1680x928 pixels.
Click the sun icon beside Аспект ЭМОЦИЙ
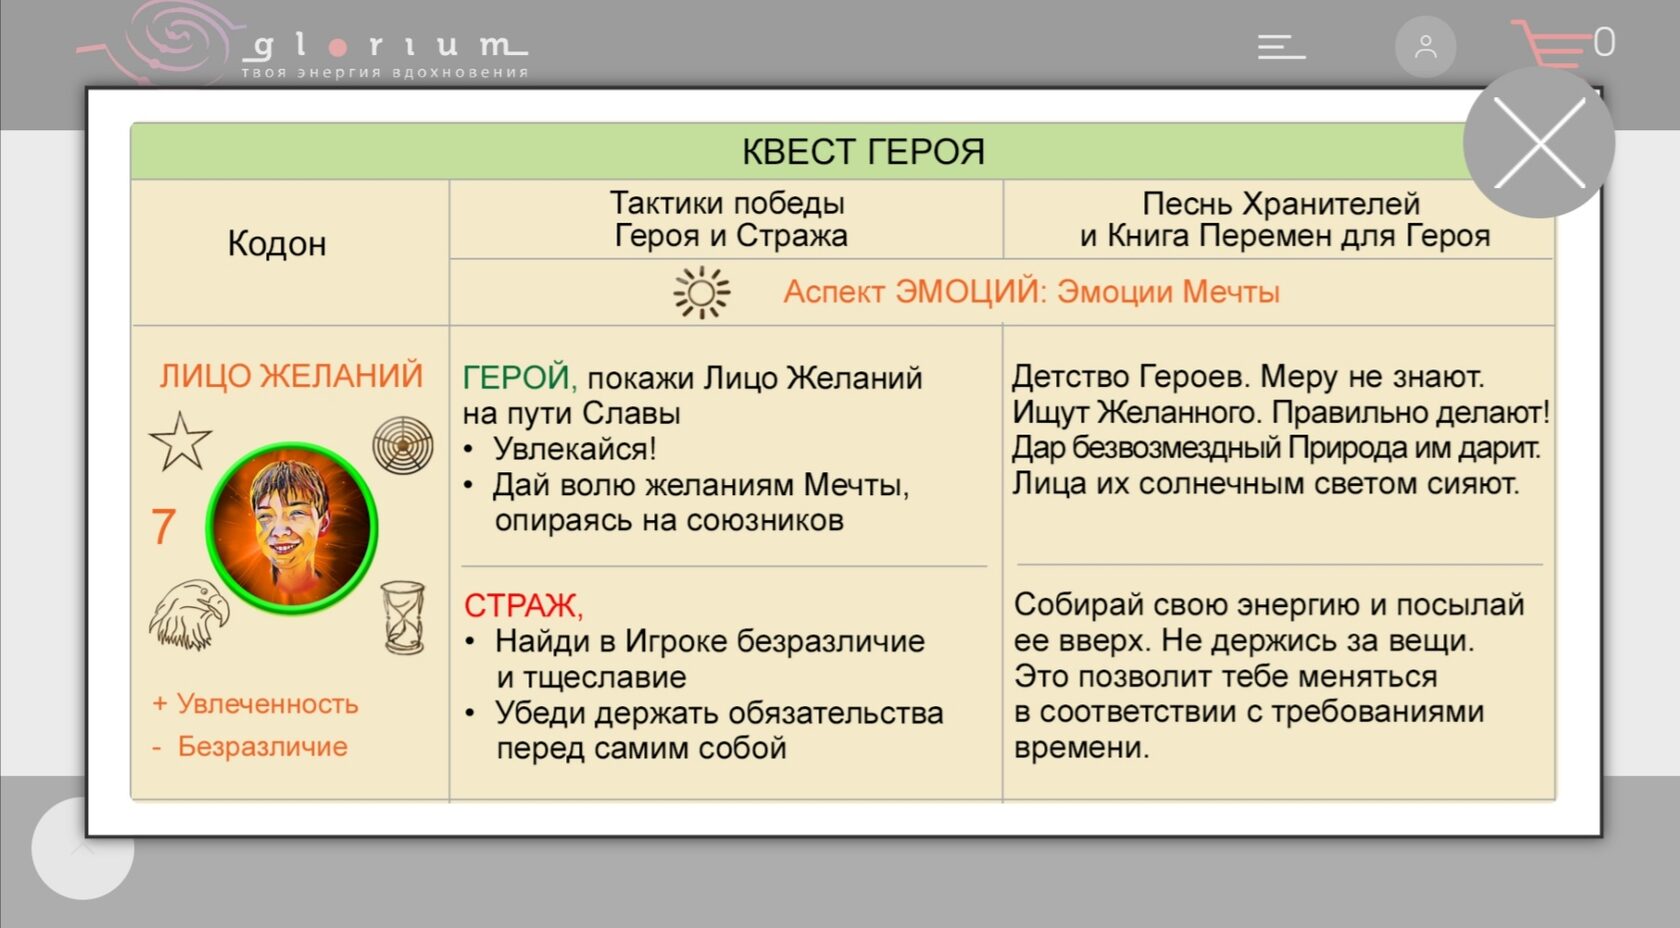[701, 292]
